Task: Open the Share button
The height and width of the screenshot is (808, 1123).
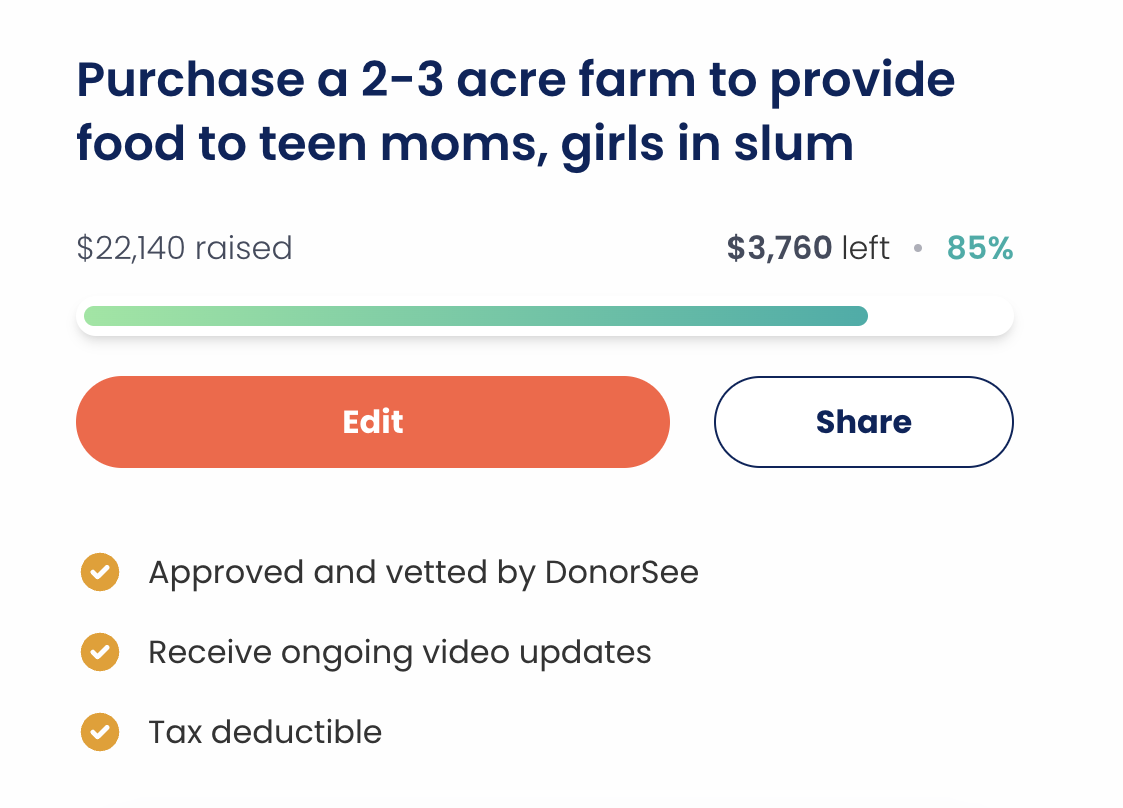Action: [x=863, y=422]
